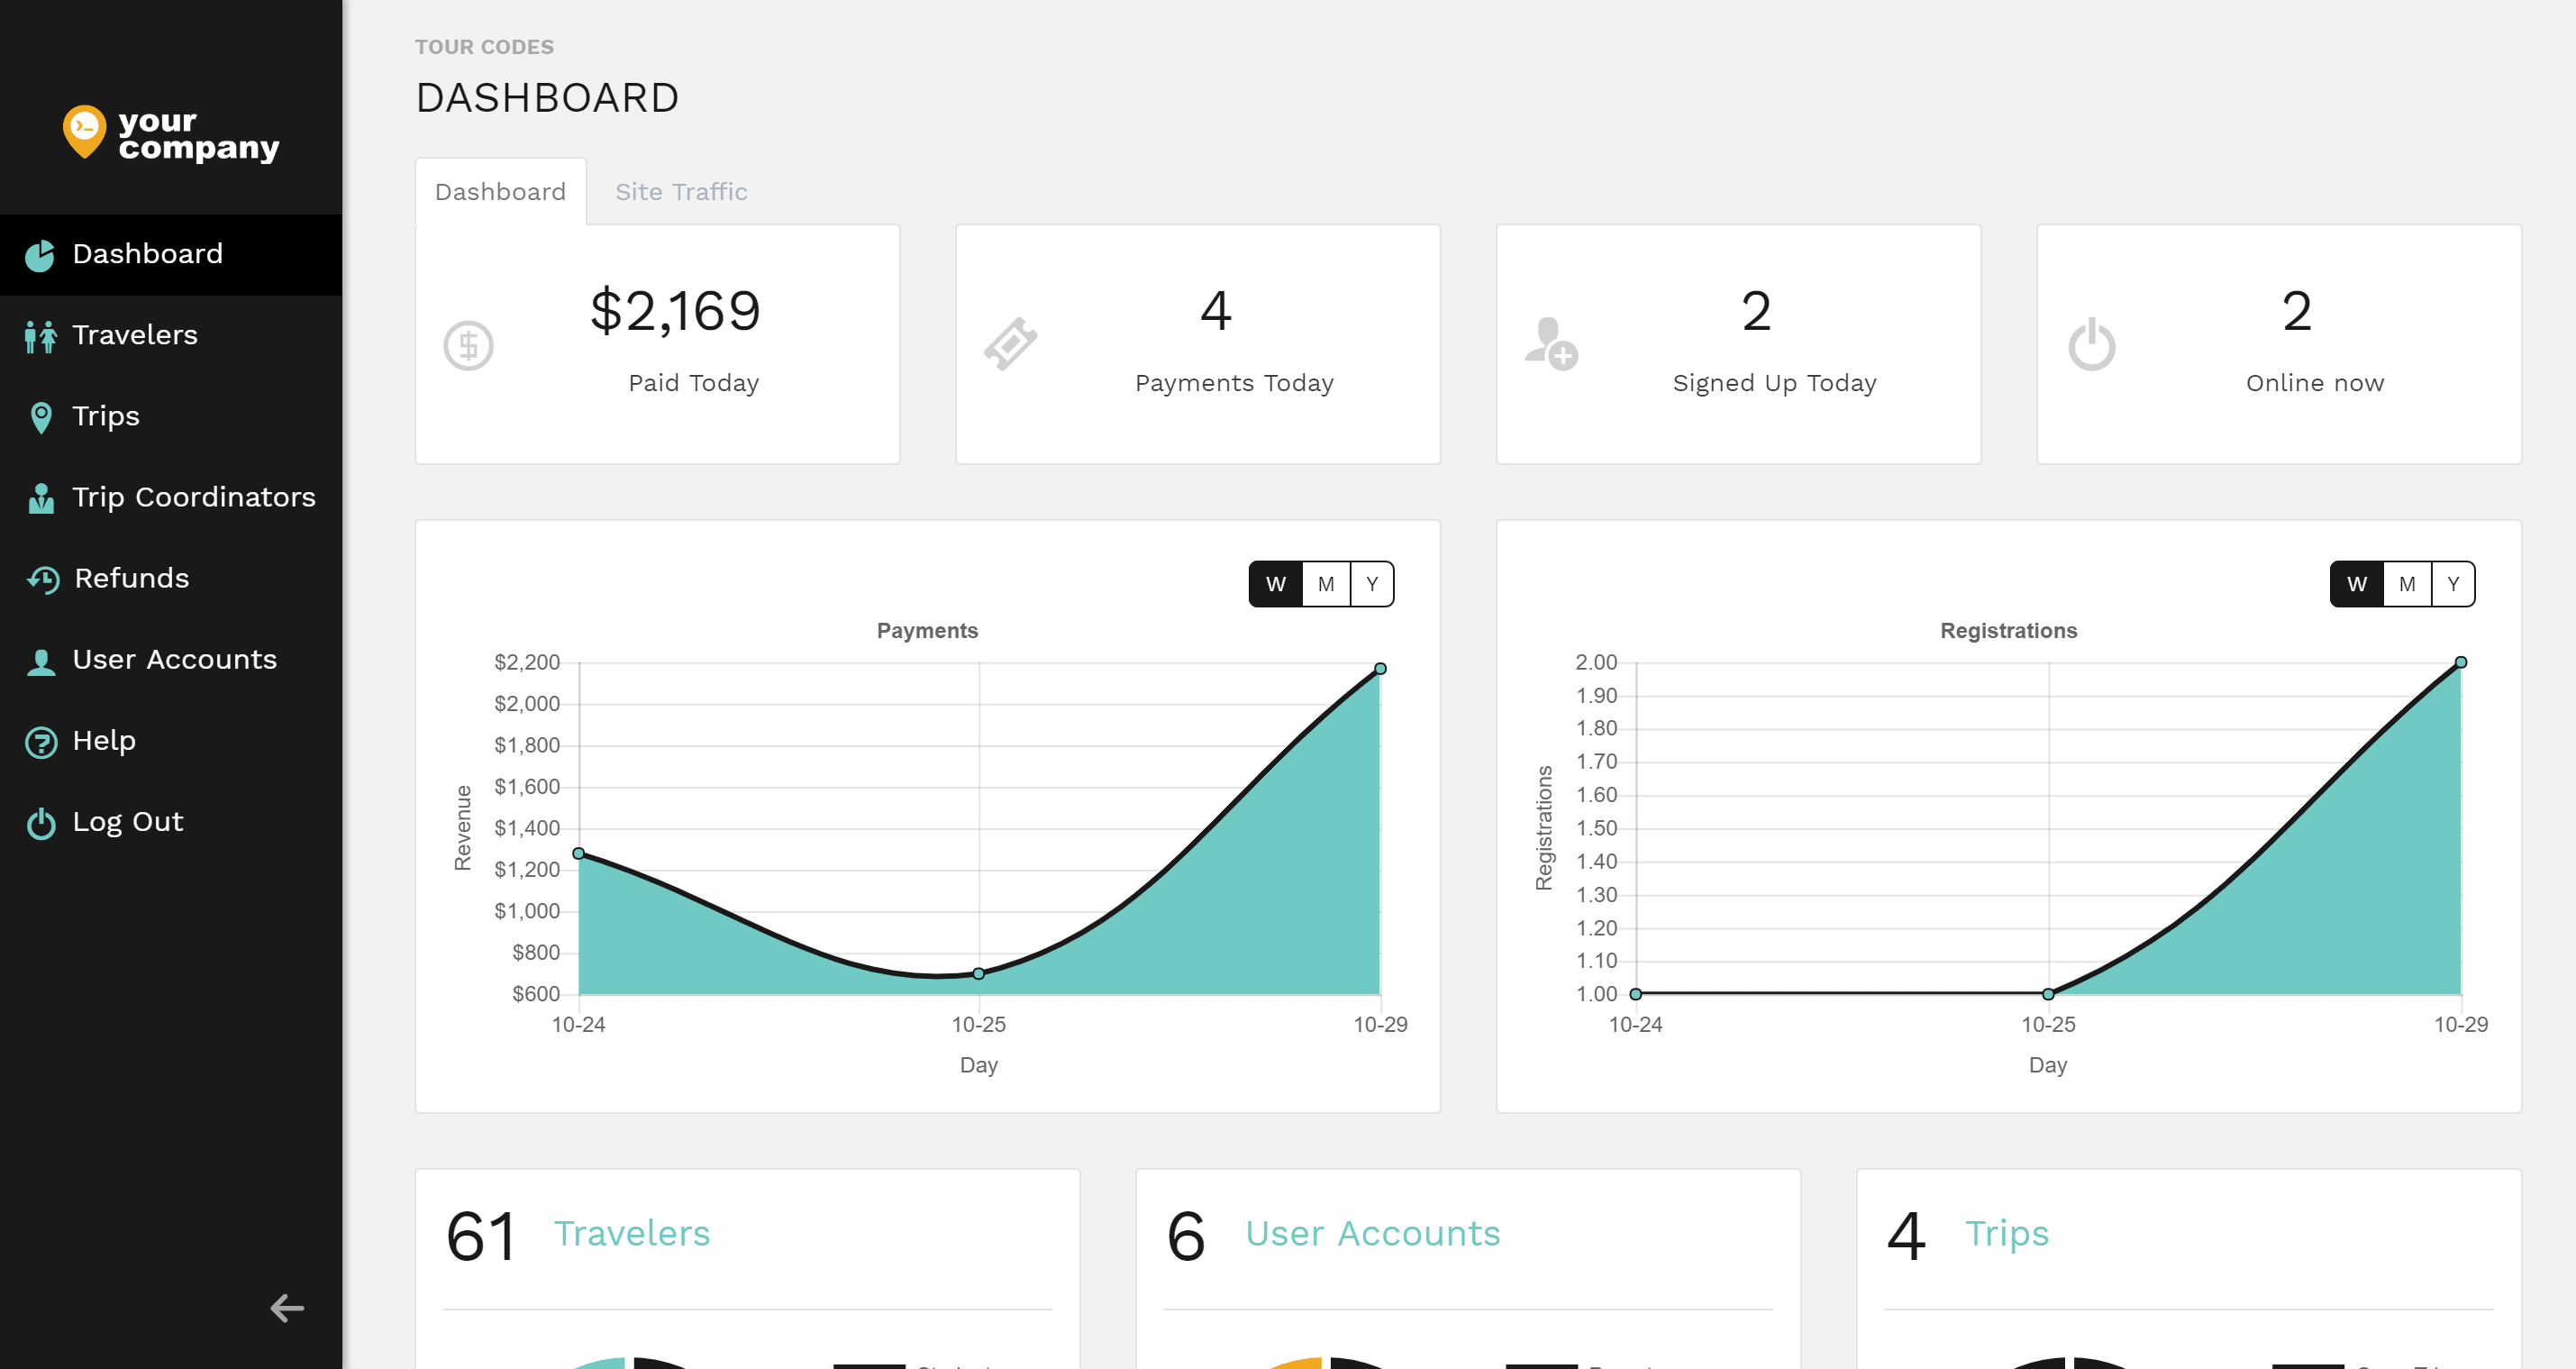The height and width of the screenshot is (1369, 2576).
Task: Click the User Accounts silhouette icon
Action: [x=40, y=661]
